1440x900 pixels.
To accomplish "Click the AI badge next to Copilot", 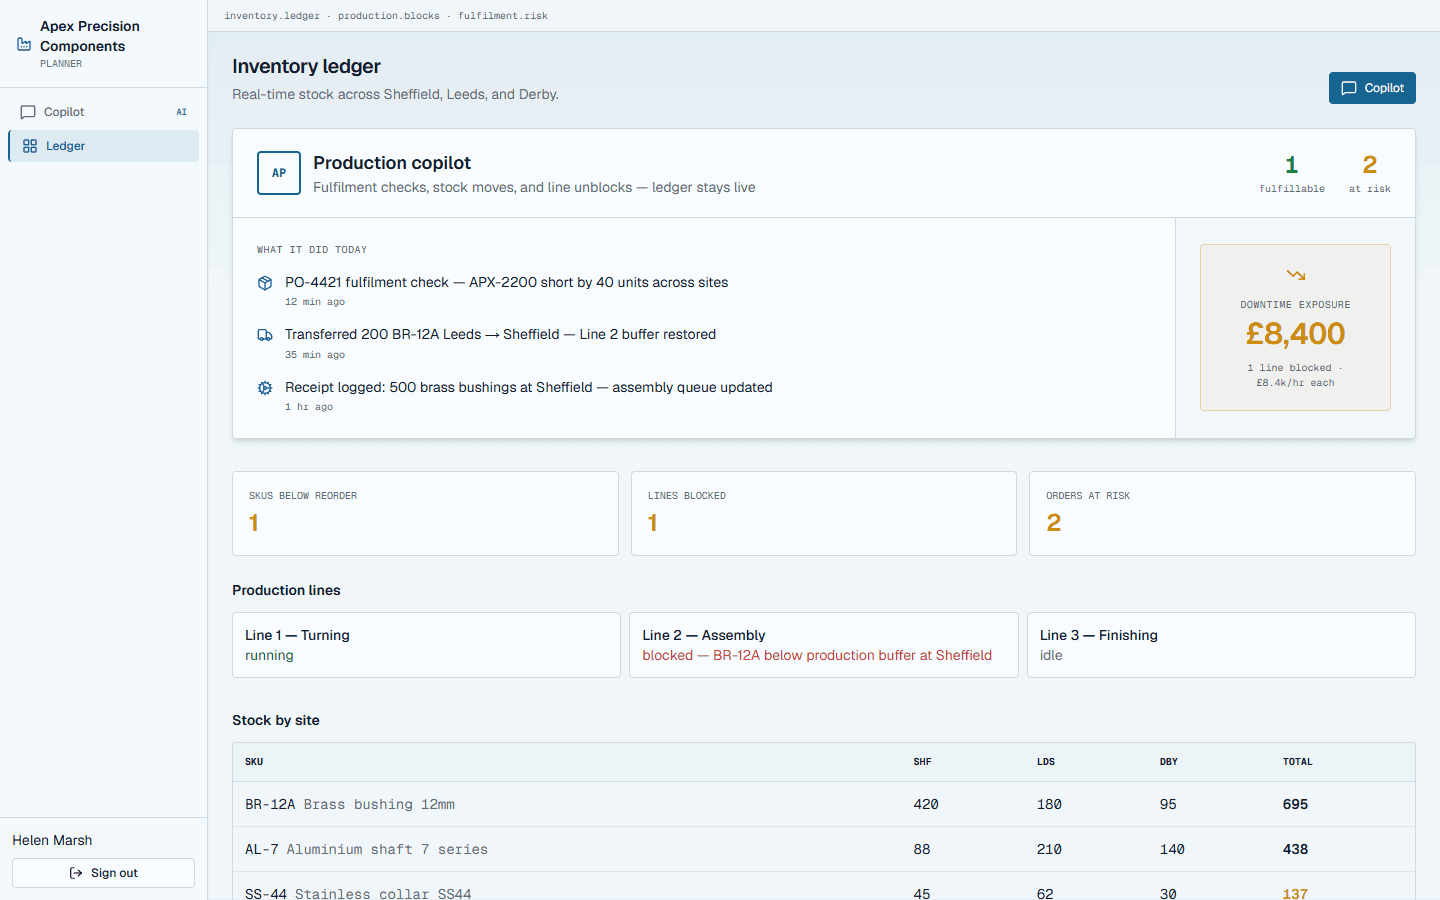I will 181,112.
